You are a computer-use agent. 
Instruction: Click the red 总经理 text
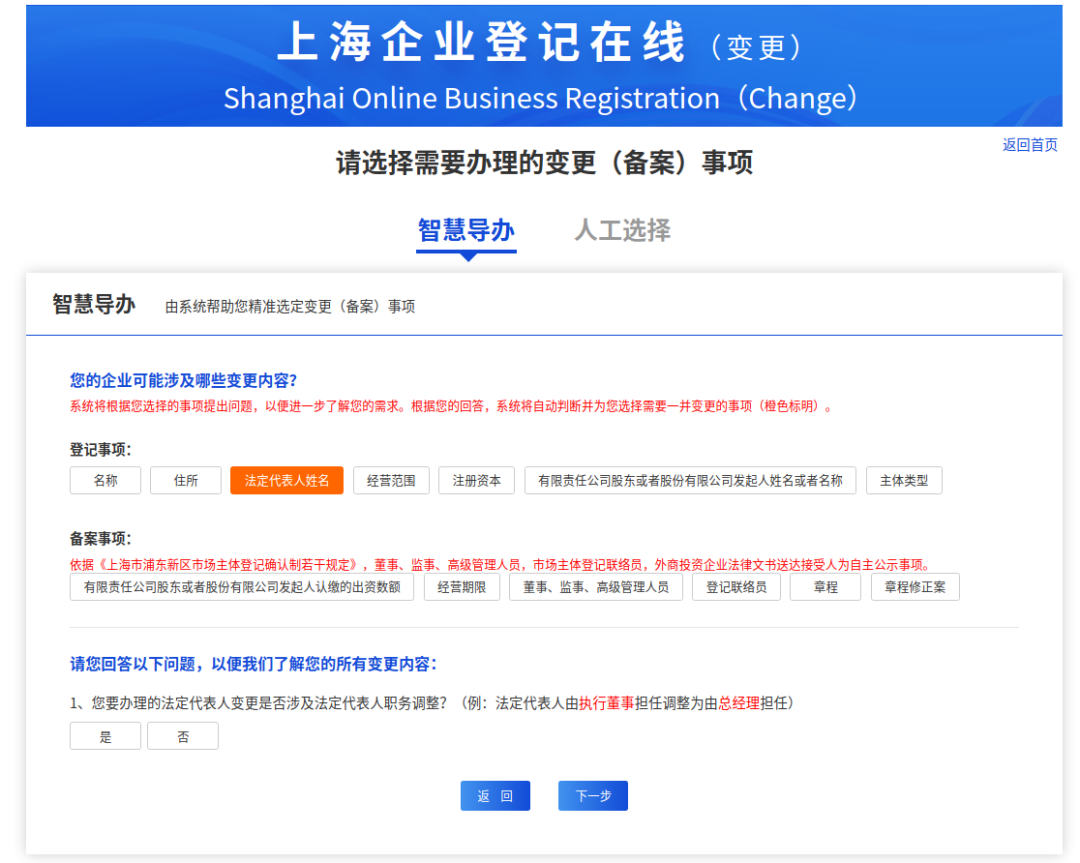pos(739,703)
